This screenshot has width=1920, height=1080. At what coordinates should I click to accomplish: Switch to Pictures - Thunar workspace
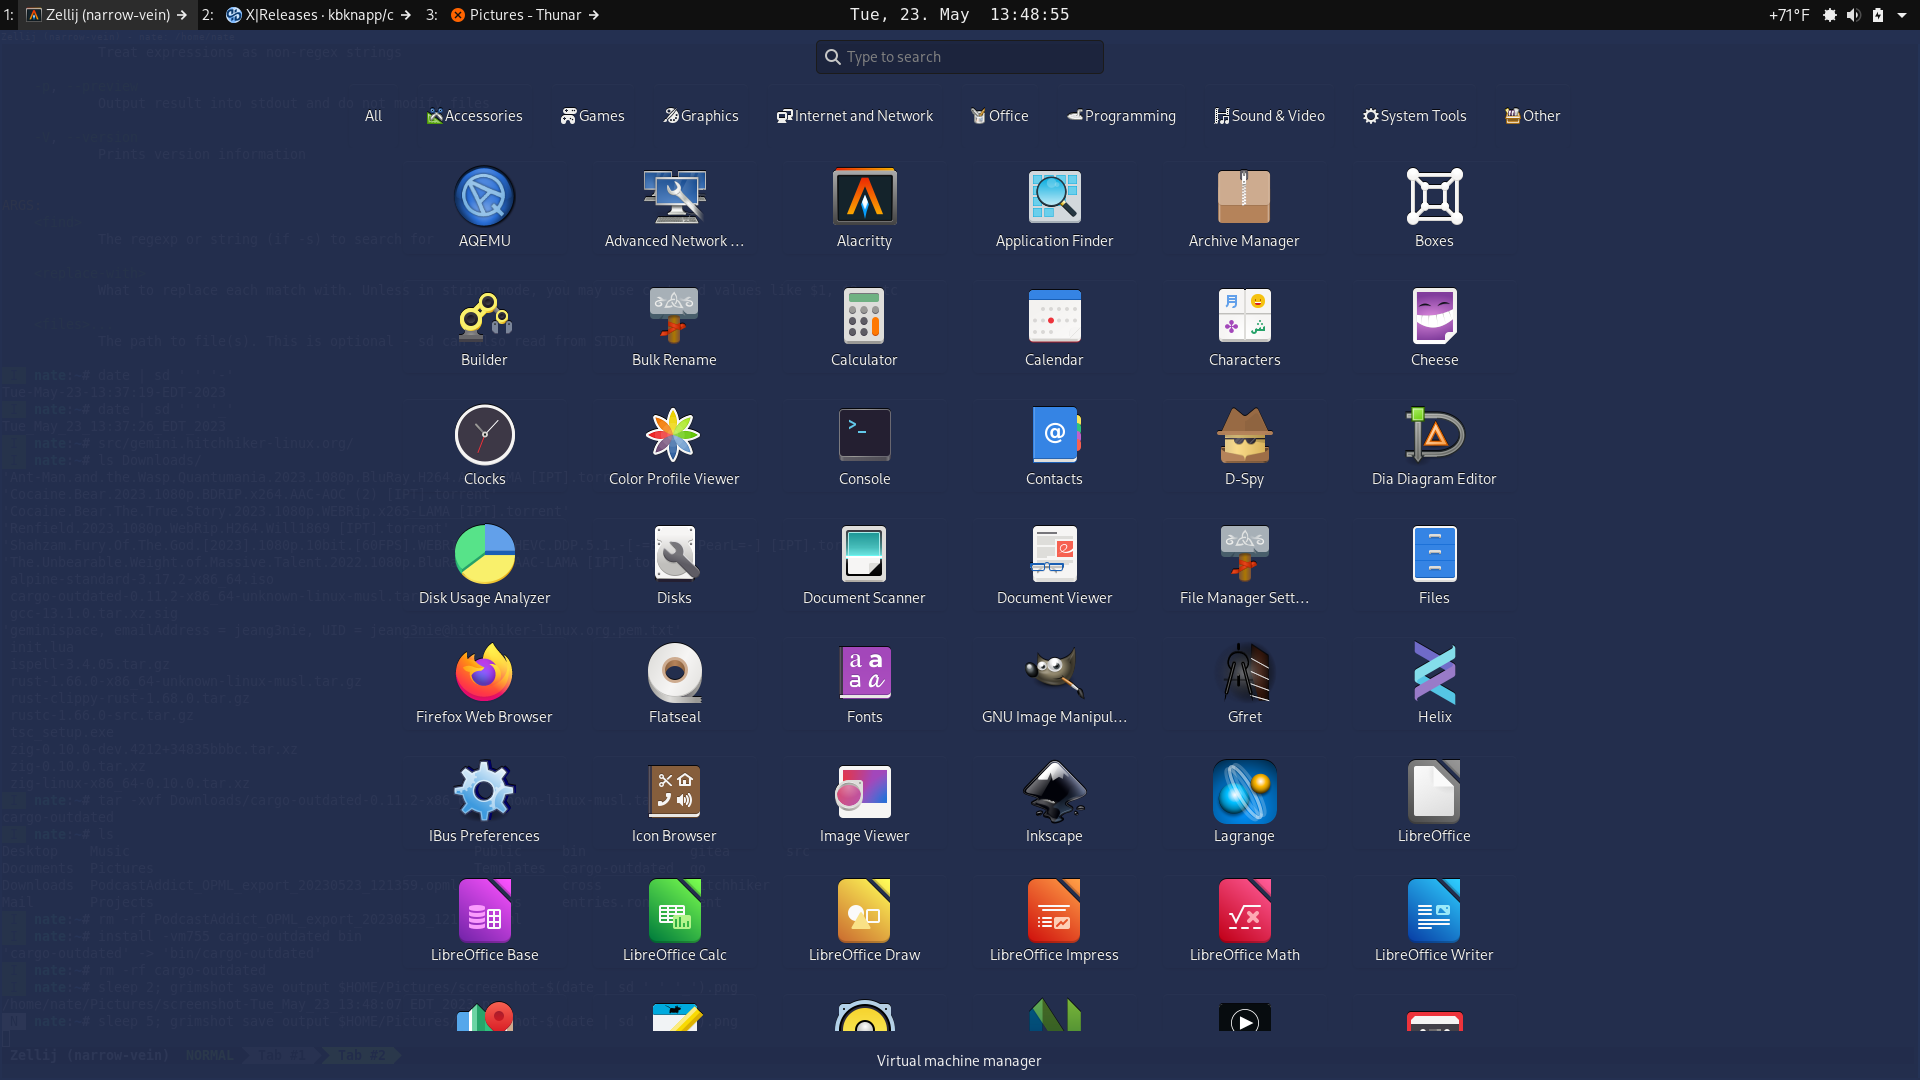coord(525,15)
